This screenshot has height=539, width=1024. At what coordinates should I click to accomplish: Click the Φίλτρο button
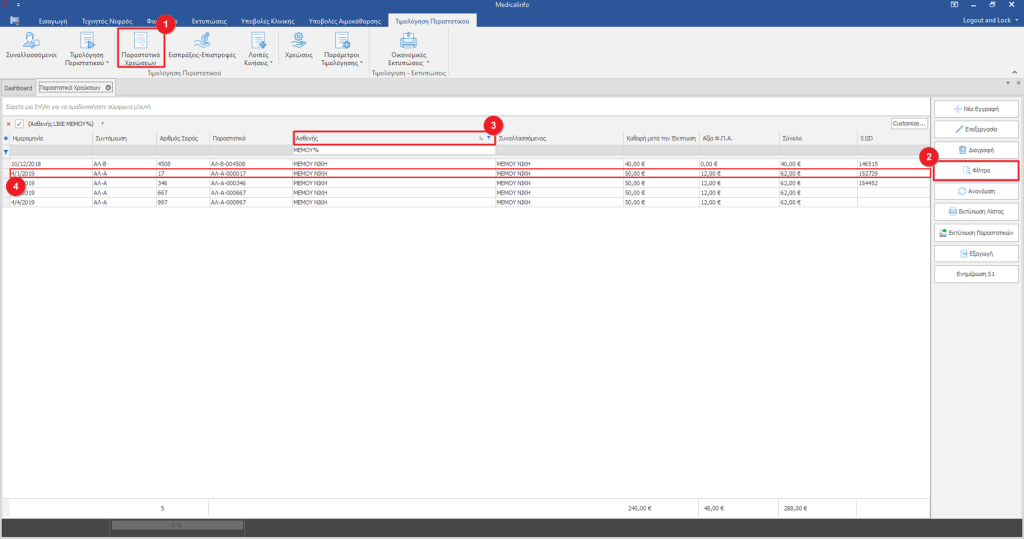(975, 171)
